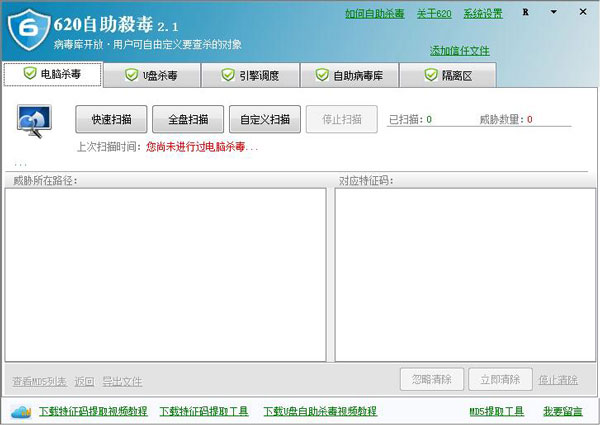Click the 威胁所在路径 column header label
600x425 pixels.
point(45,181)
